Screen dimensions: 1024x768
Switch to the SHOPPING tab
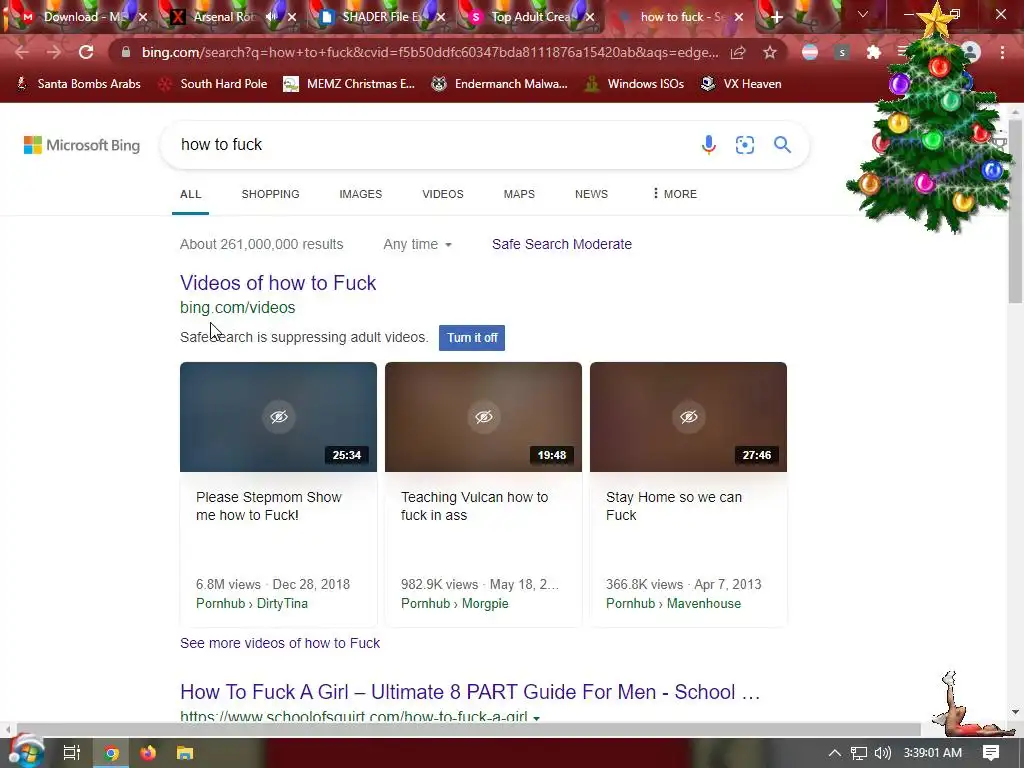(270, 194)
